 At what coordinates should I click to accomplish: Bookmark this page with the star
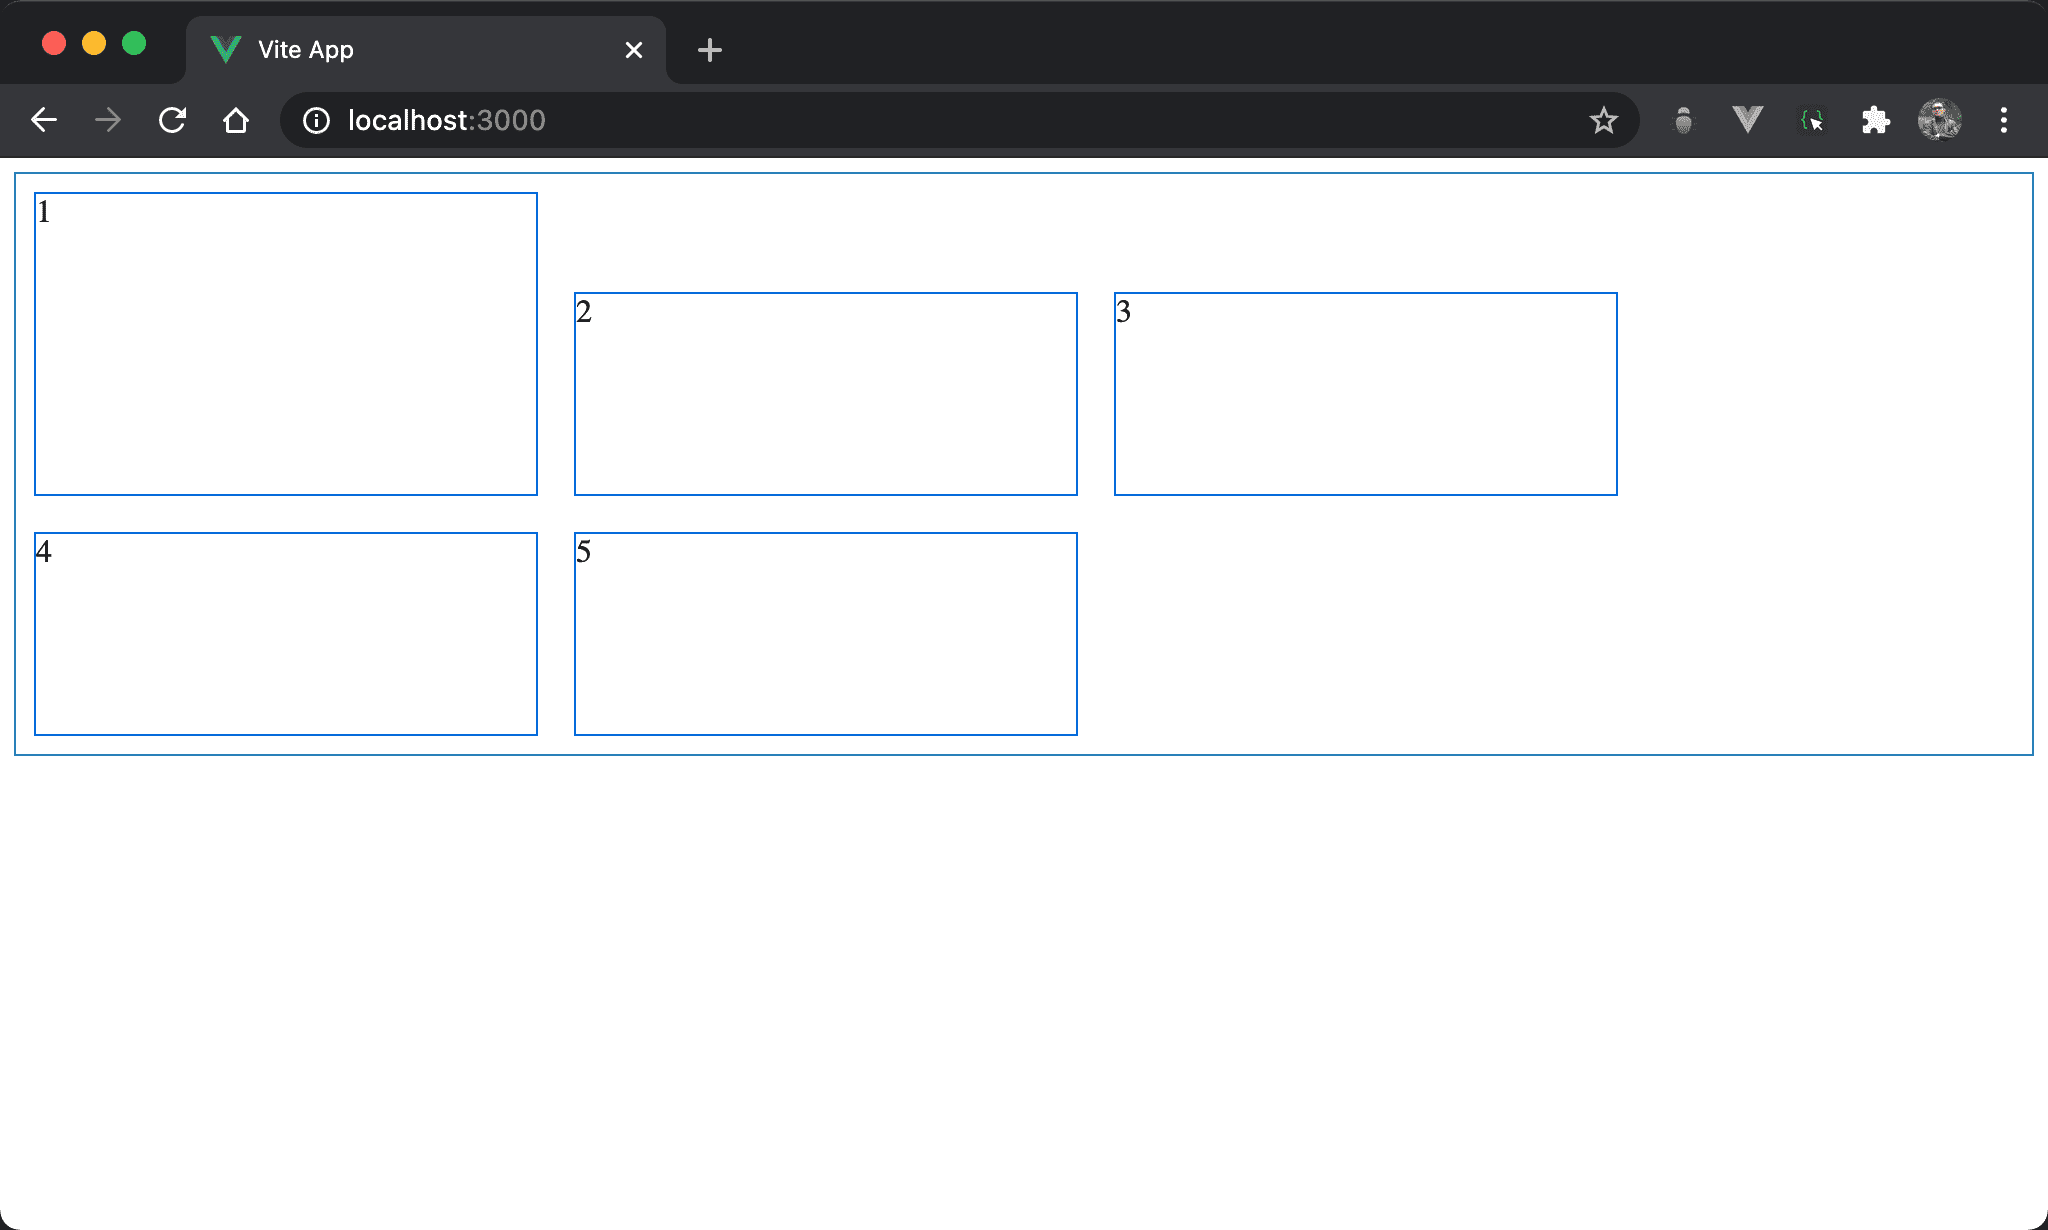coord(1603,120)
